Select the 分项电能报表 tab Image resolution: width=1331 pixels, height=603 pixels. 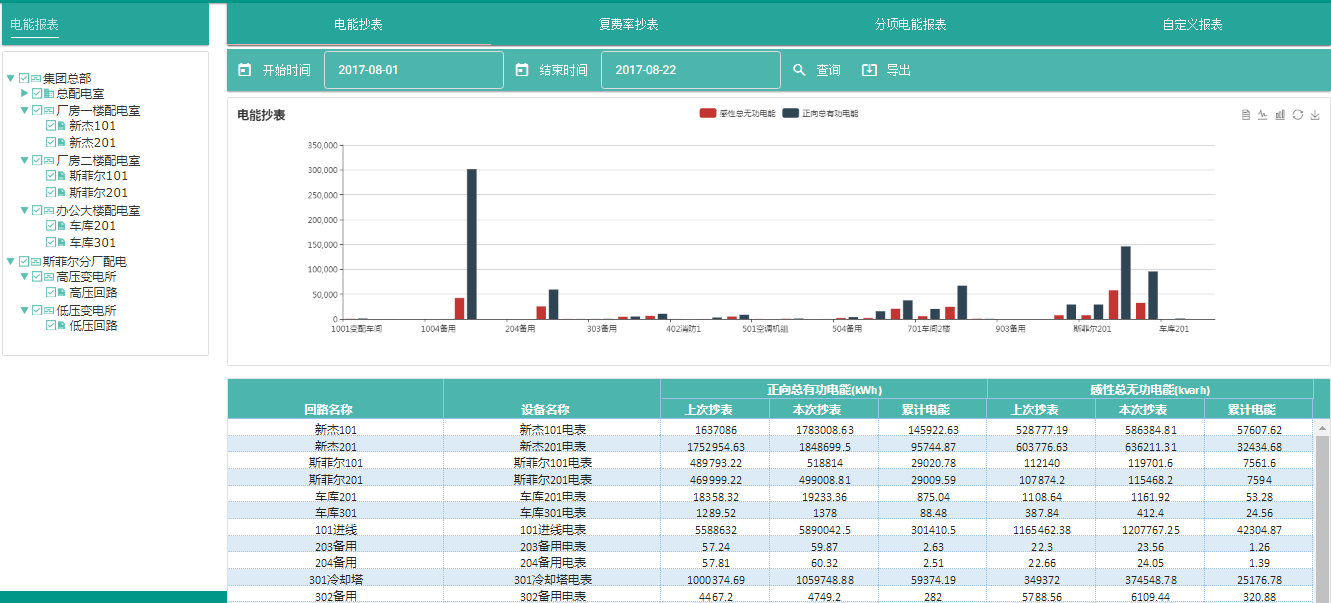[910, 24]
